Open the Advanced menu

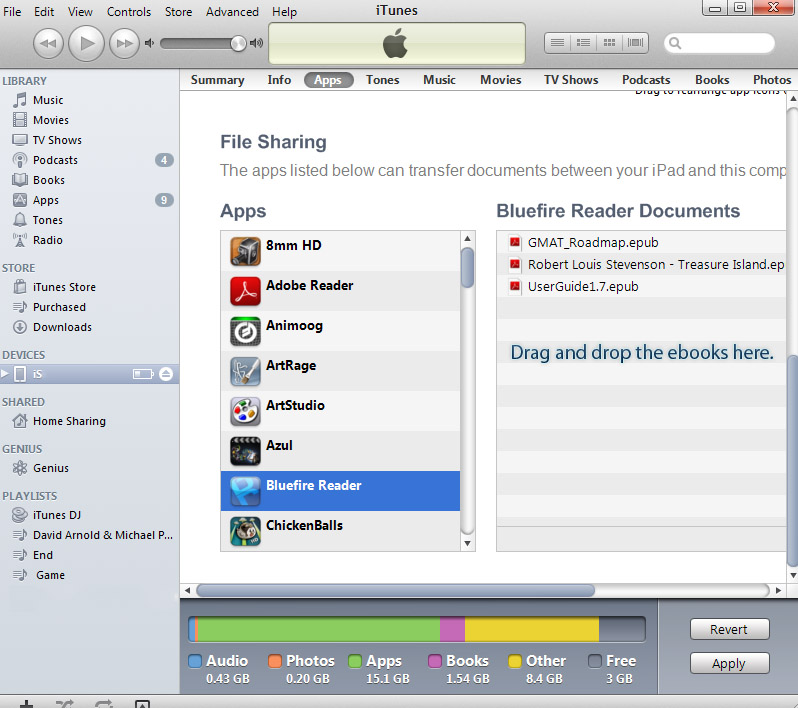tap(232, 11)
